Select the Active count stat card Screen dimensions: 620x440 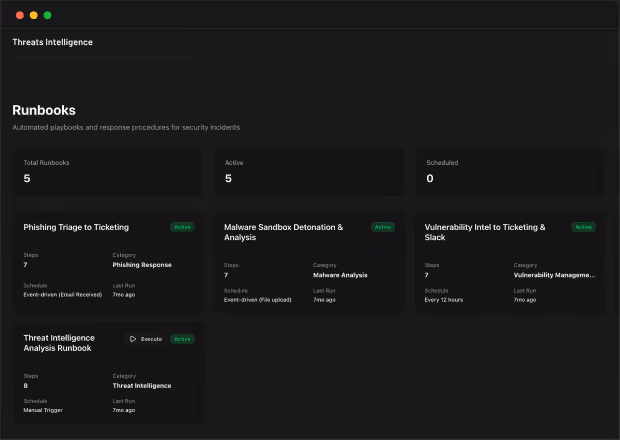click(x=309, y=172)
